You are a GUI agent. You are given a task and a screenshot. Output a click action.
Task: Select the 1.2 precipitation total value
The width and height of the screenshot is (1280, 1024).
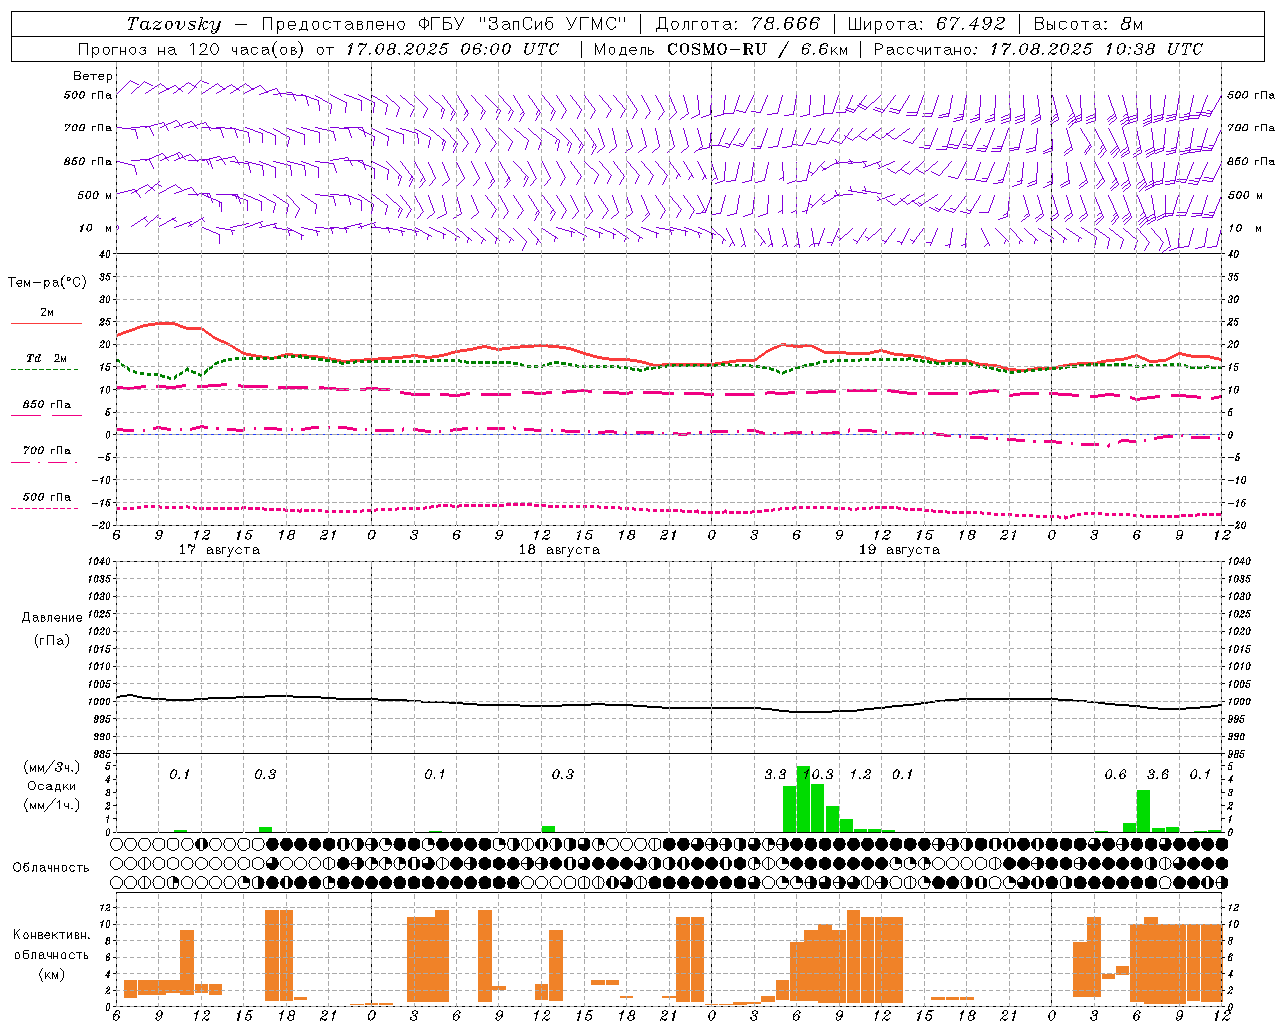[860, 775]
